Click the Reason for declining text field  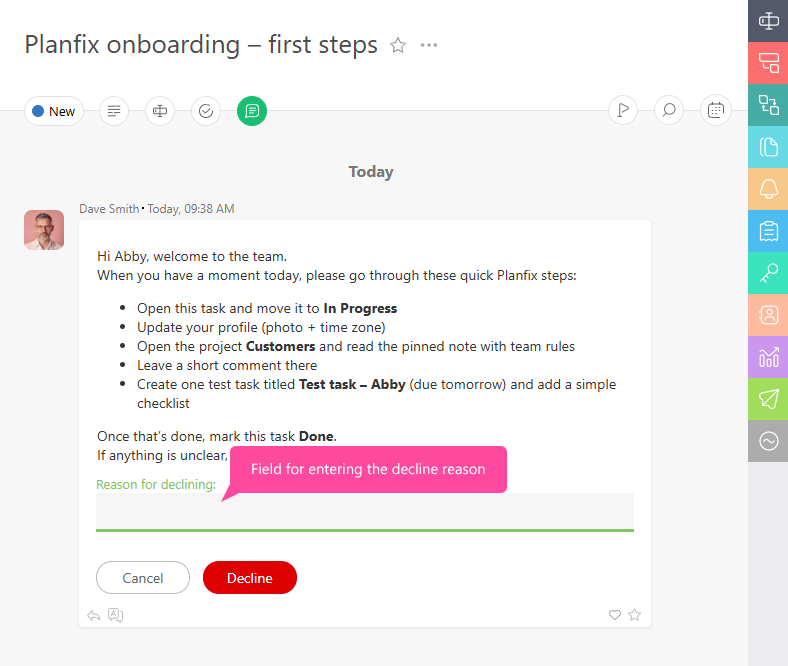(365, 511)
